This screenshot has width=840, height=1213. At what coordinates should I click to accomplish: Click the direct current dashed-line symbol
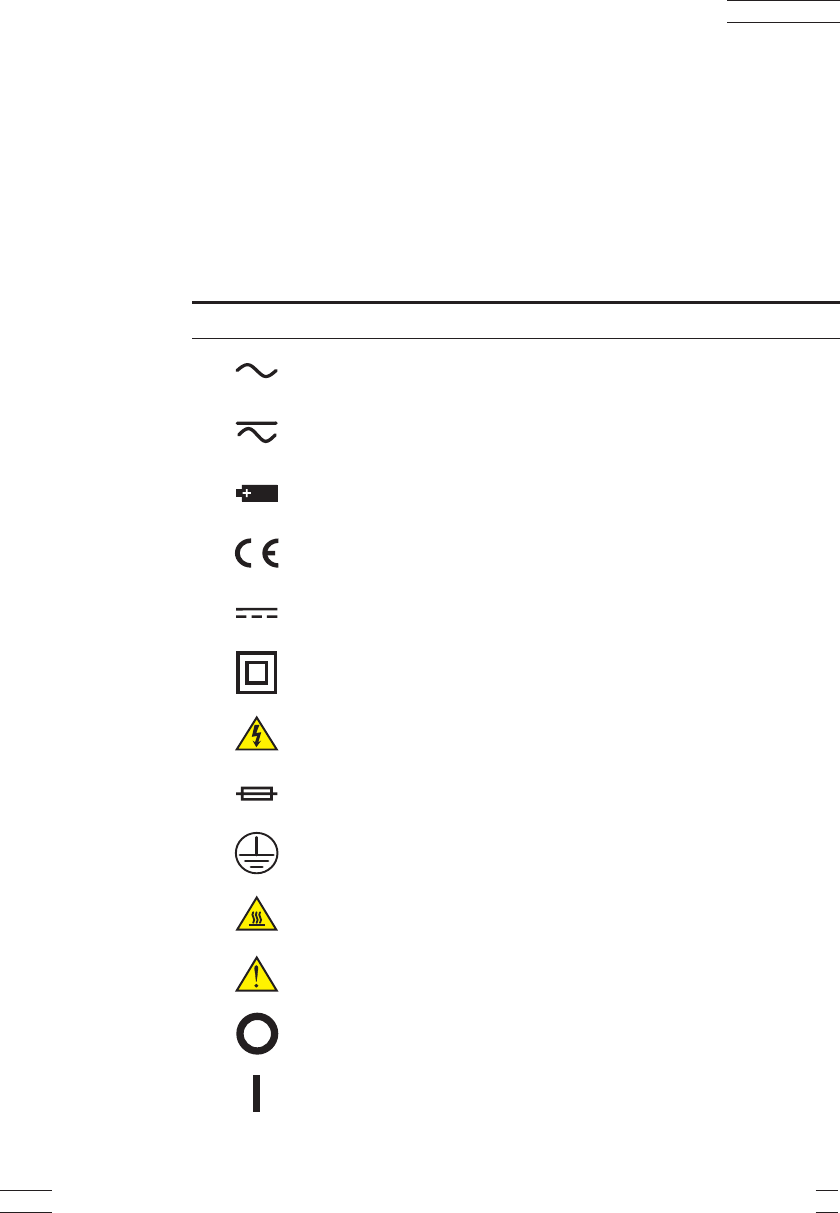pos(256,612)
